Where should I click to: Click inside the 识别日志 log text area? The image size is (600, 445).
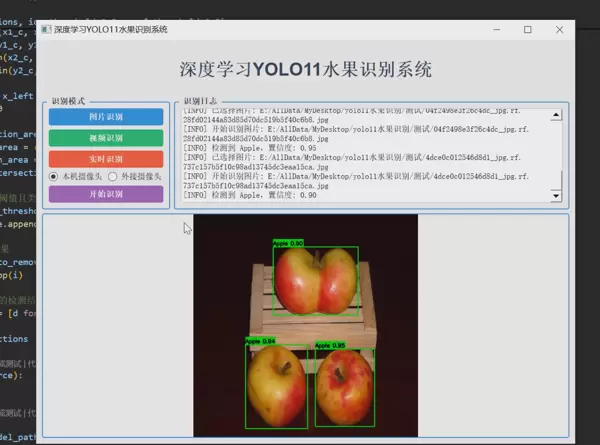(x=360, y=156)
